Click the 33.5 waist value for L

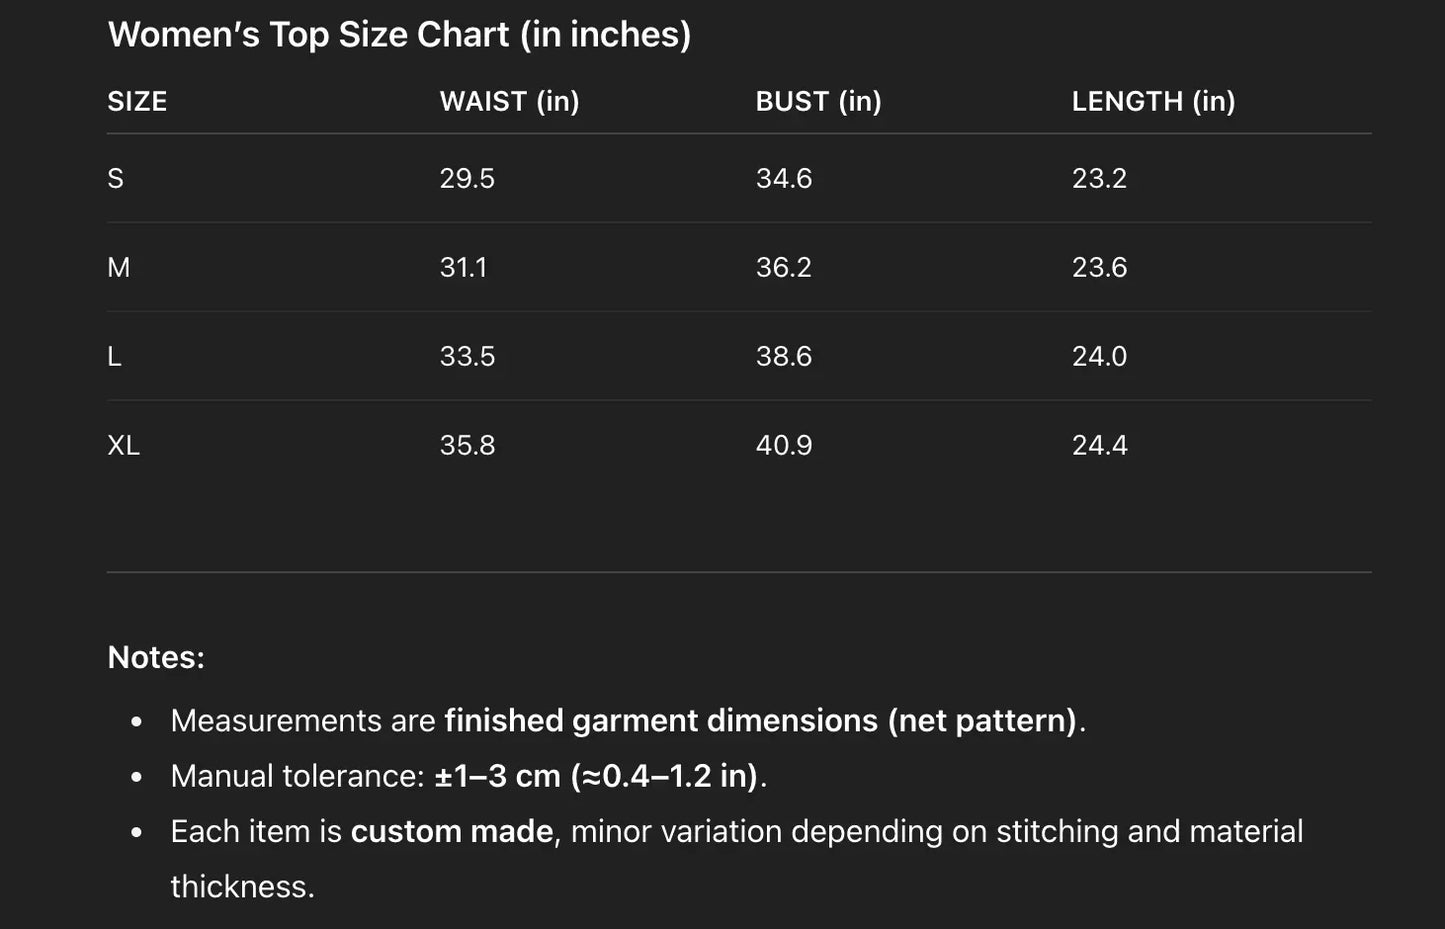pos(467,357)
